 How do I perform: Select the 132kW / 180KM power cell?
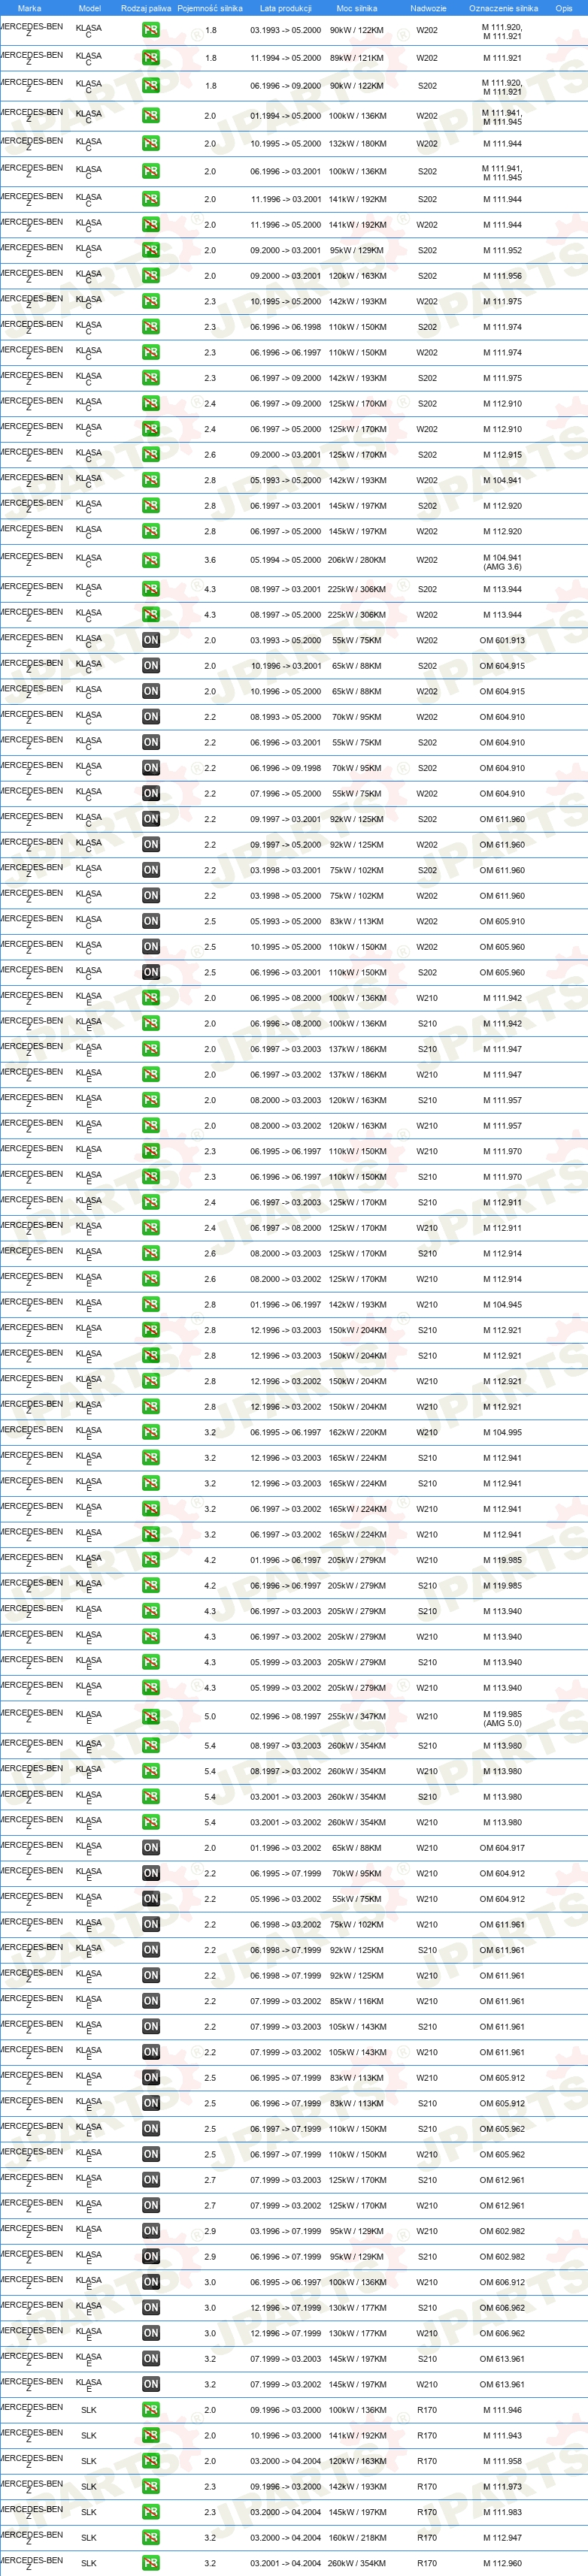[357, 143]
